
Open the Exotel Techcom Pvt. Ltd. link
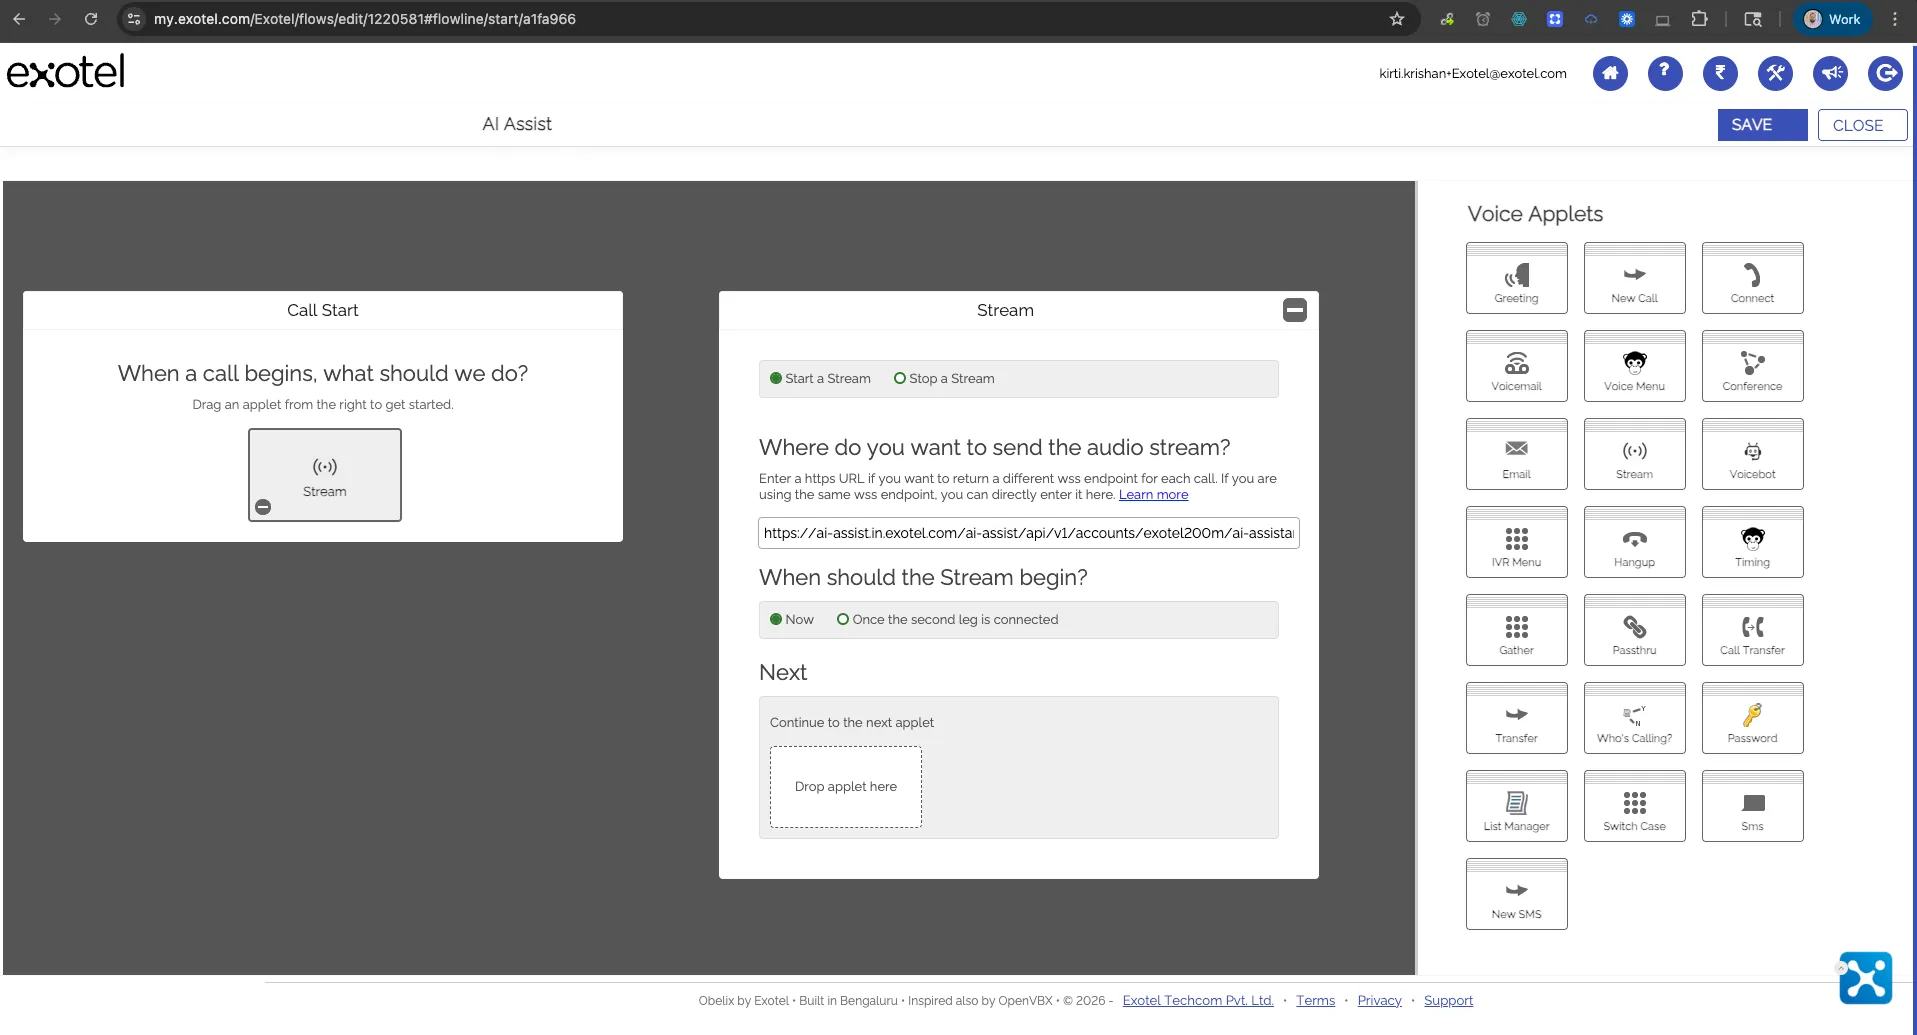[1198, 1001]
